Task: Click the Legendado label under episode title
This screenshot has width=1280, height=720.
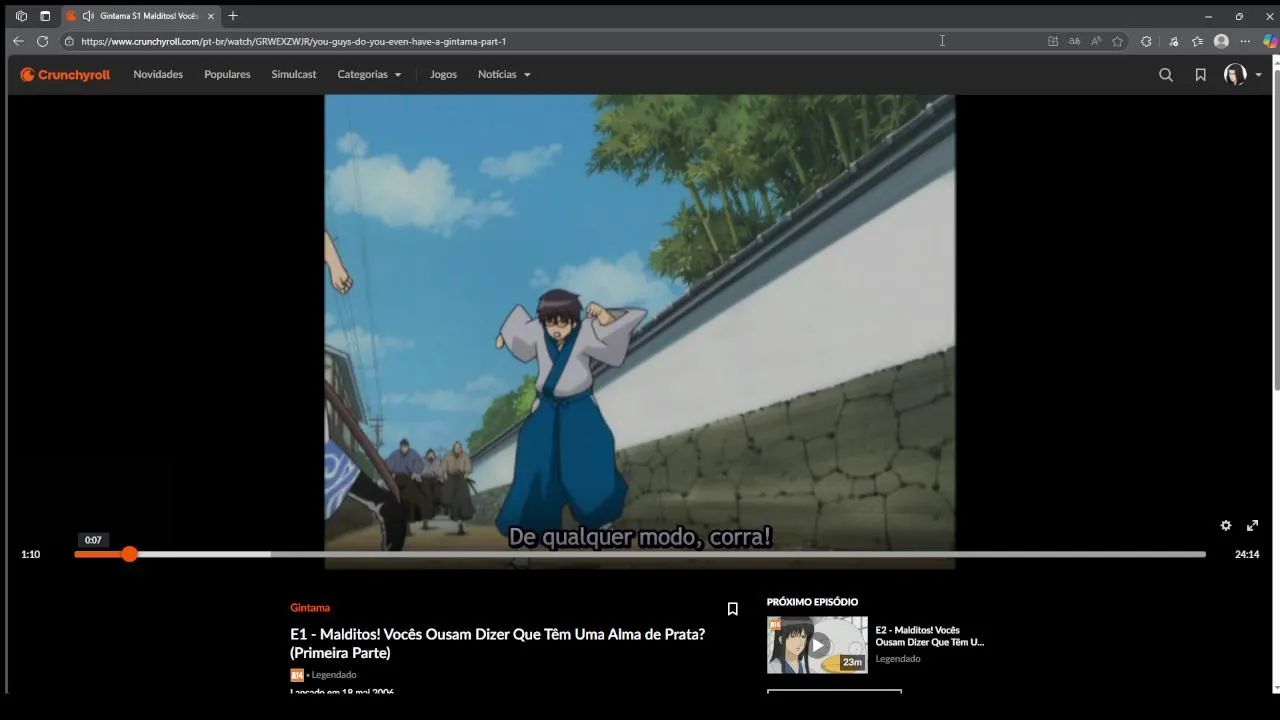Action: click(x=334, y=675)
